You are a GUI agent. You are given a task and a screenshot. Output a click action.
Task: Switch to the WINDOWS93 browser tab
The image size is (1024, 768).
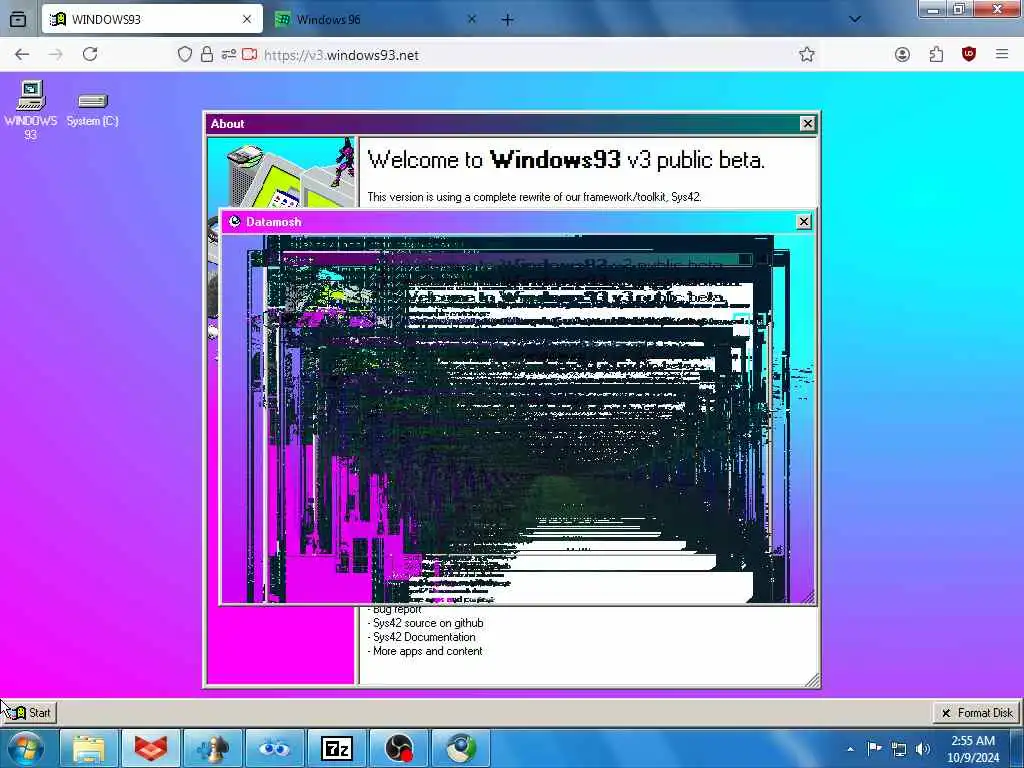[152, 19]
